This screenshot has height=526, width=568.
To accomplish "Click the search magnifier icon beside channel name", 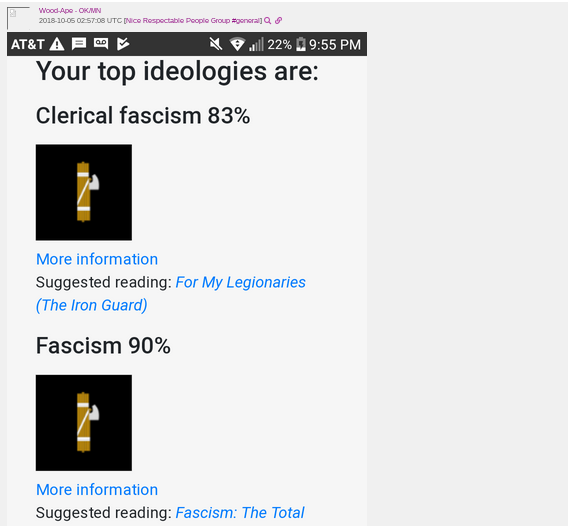I will click(x=267, y=21).
